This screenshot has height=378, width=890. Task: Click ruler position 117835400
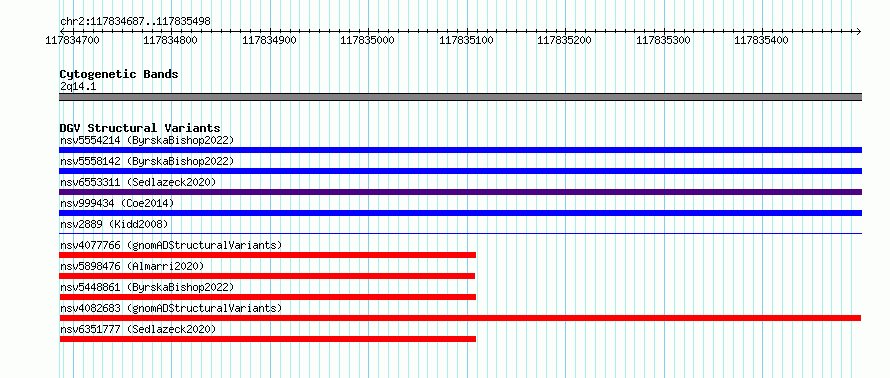(x=762, y=41)
